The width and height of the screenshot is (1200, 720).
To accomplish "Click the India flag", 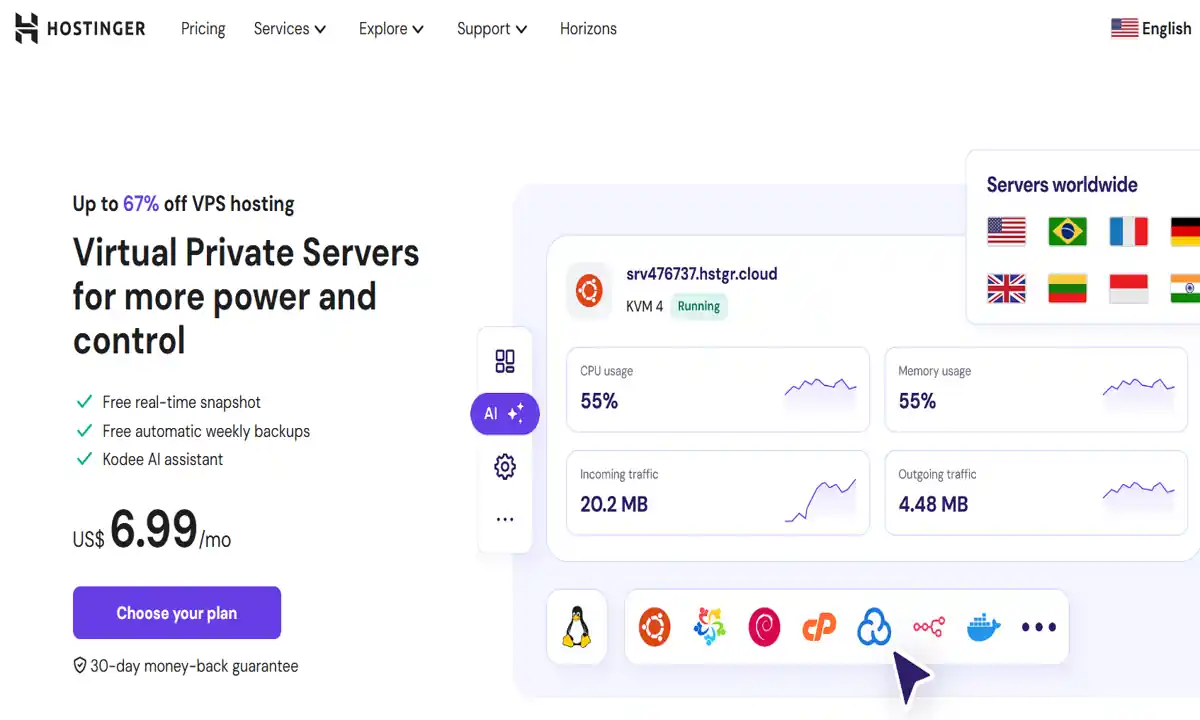I will (1185, 289).
